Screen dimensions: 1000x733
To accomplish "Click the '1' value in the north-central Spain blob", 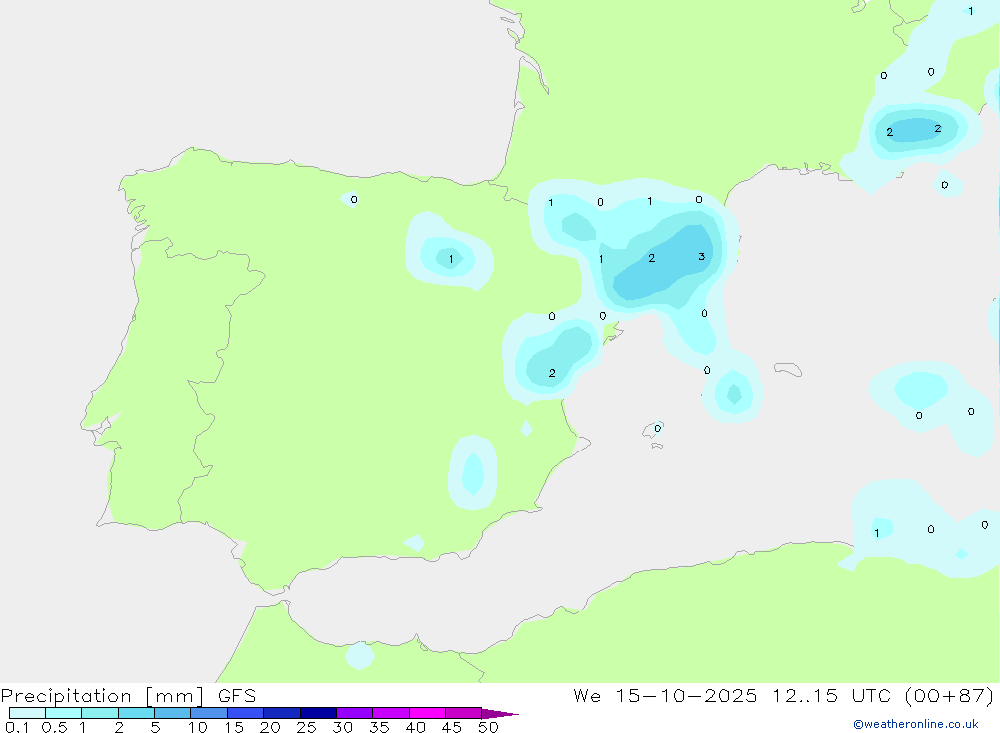I will (451, 259).
